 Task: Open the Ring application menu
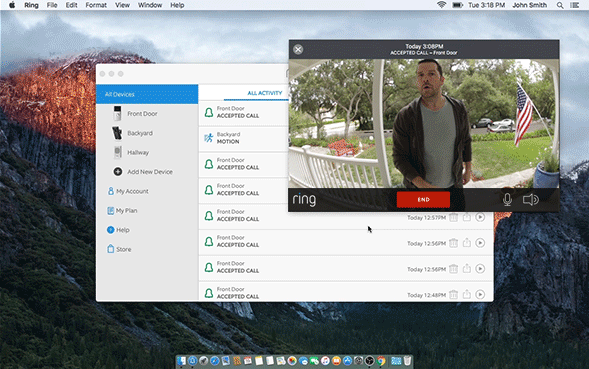31,5
